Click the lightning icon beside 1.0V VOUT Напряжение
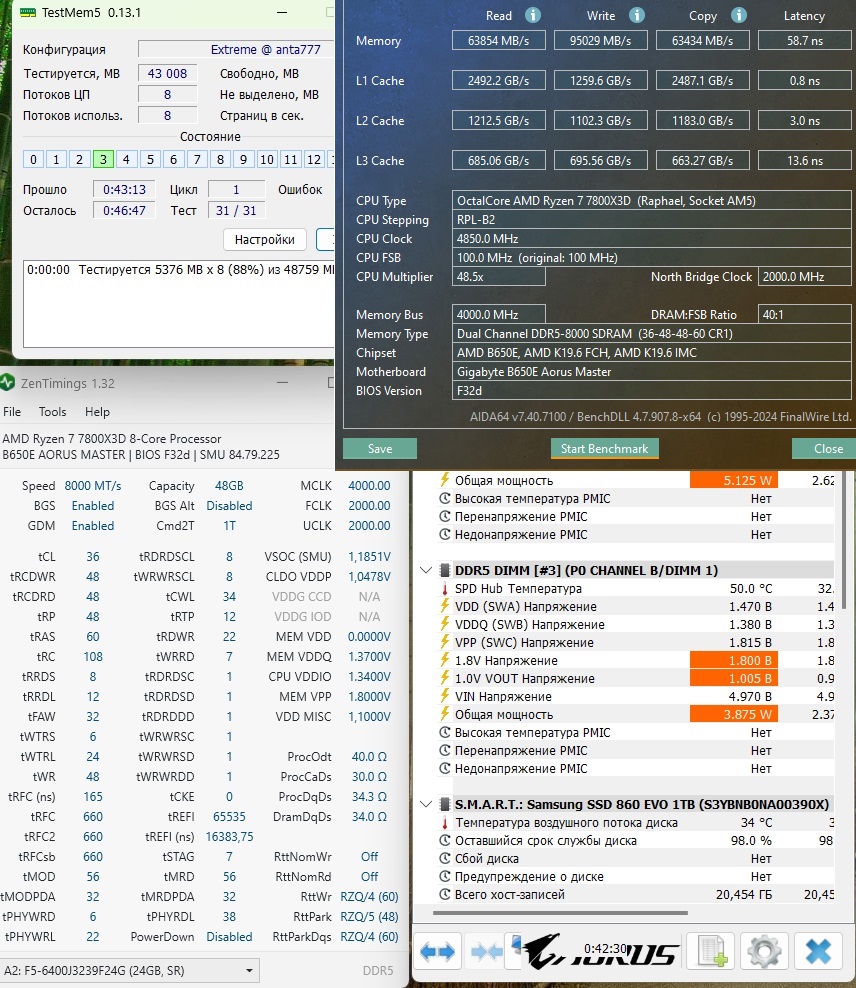Image resolution: width=856 pixels, height=988 pixels. pos(445,678)
